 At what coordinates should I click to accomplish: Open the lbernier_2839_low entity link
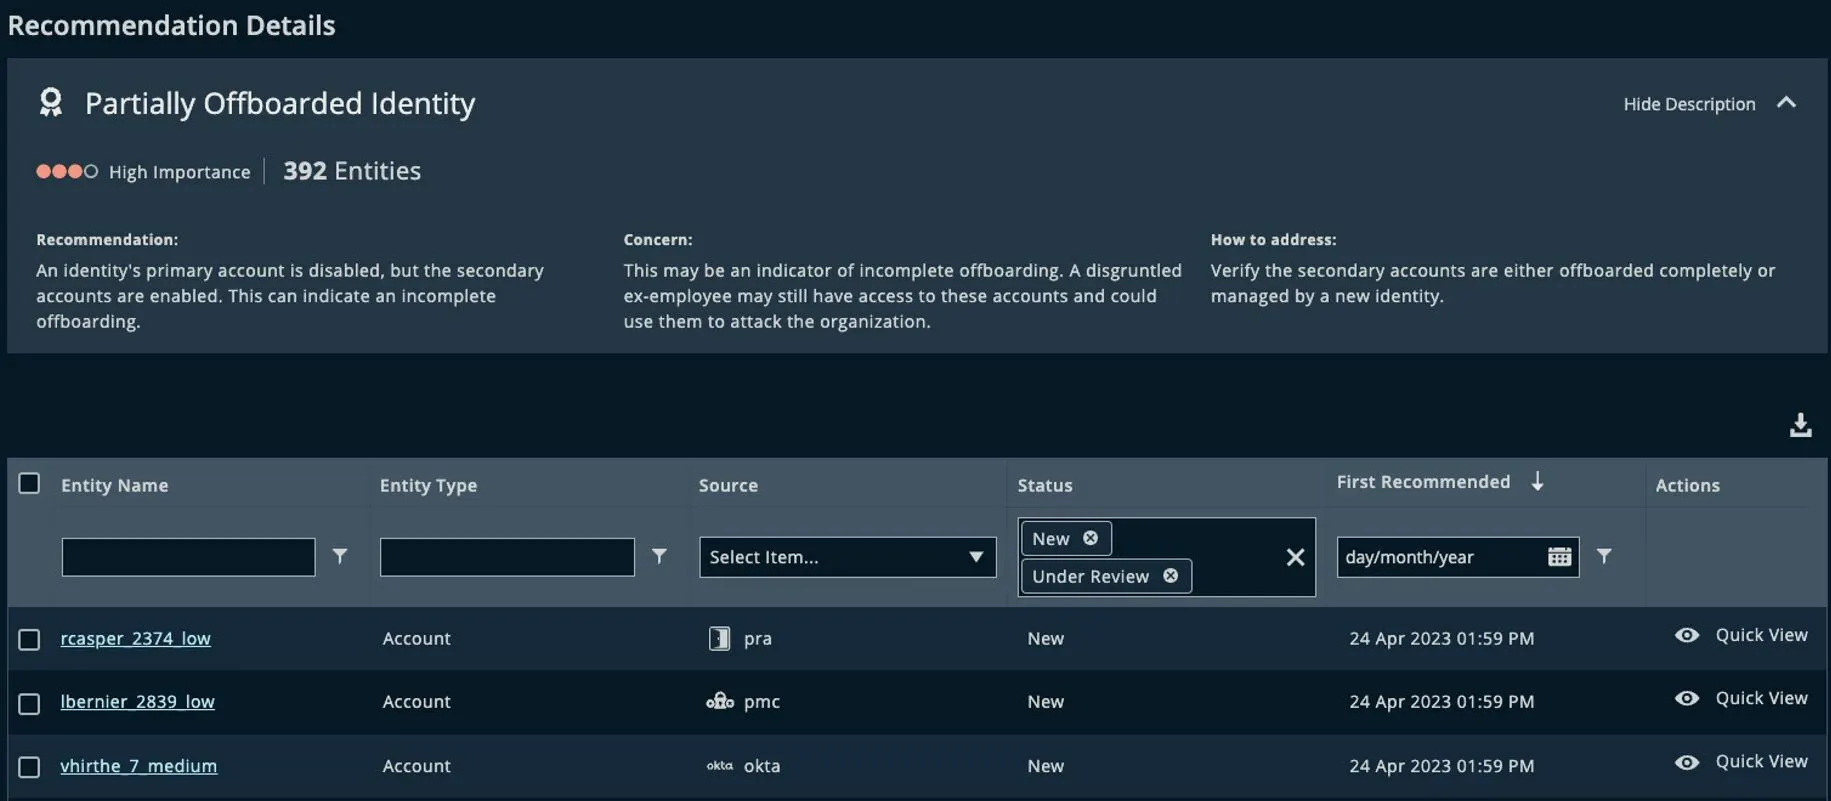[137, 701]
